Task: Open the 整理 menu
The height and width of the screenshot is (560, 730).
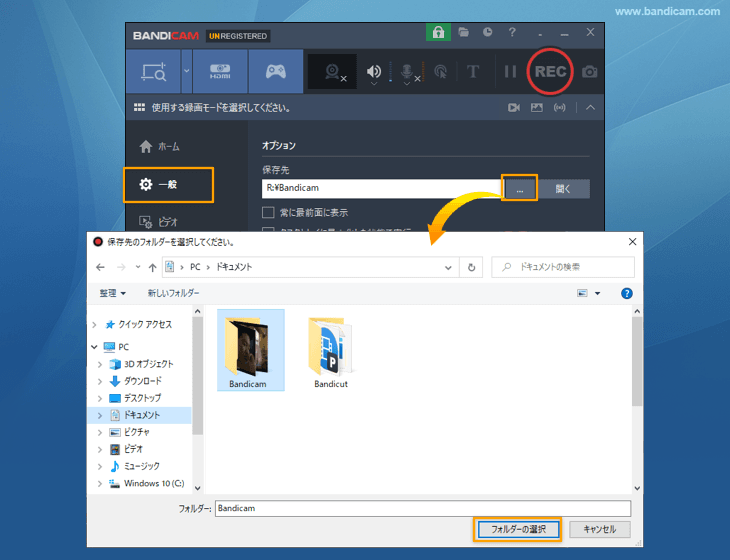Action: coord(112,293)
